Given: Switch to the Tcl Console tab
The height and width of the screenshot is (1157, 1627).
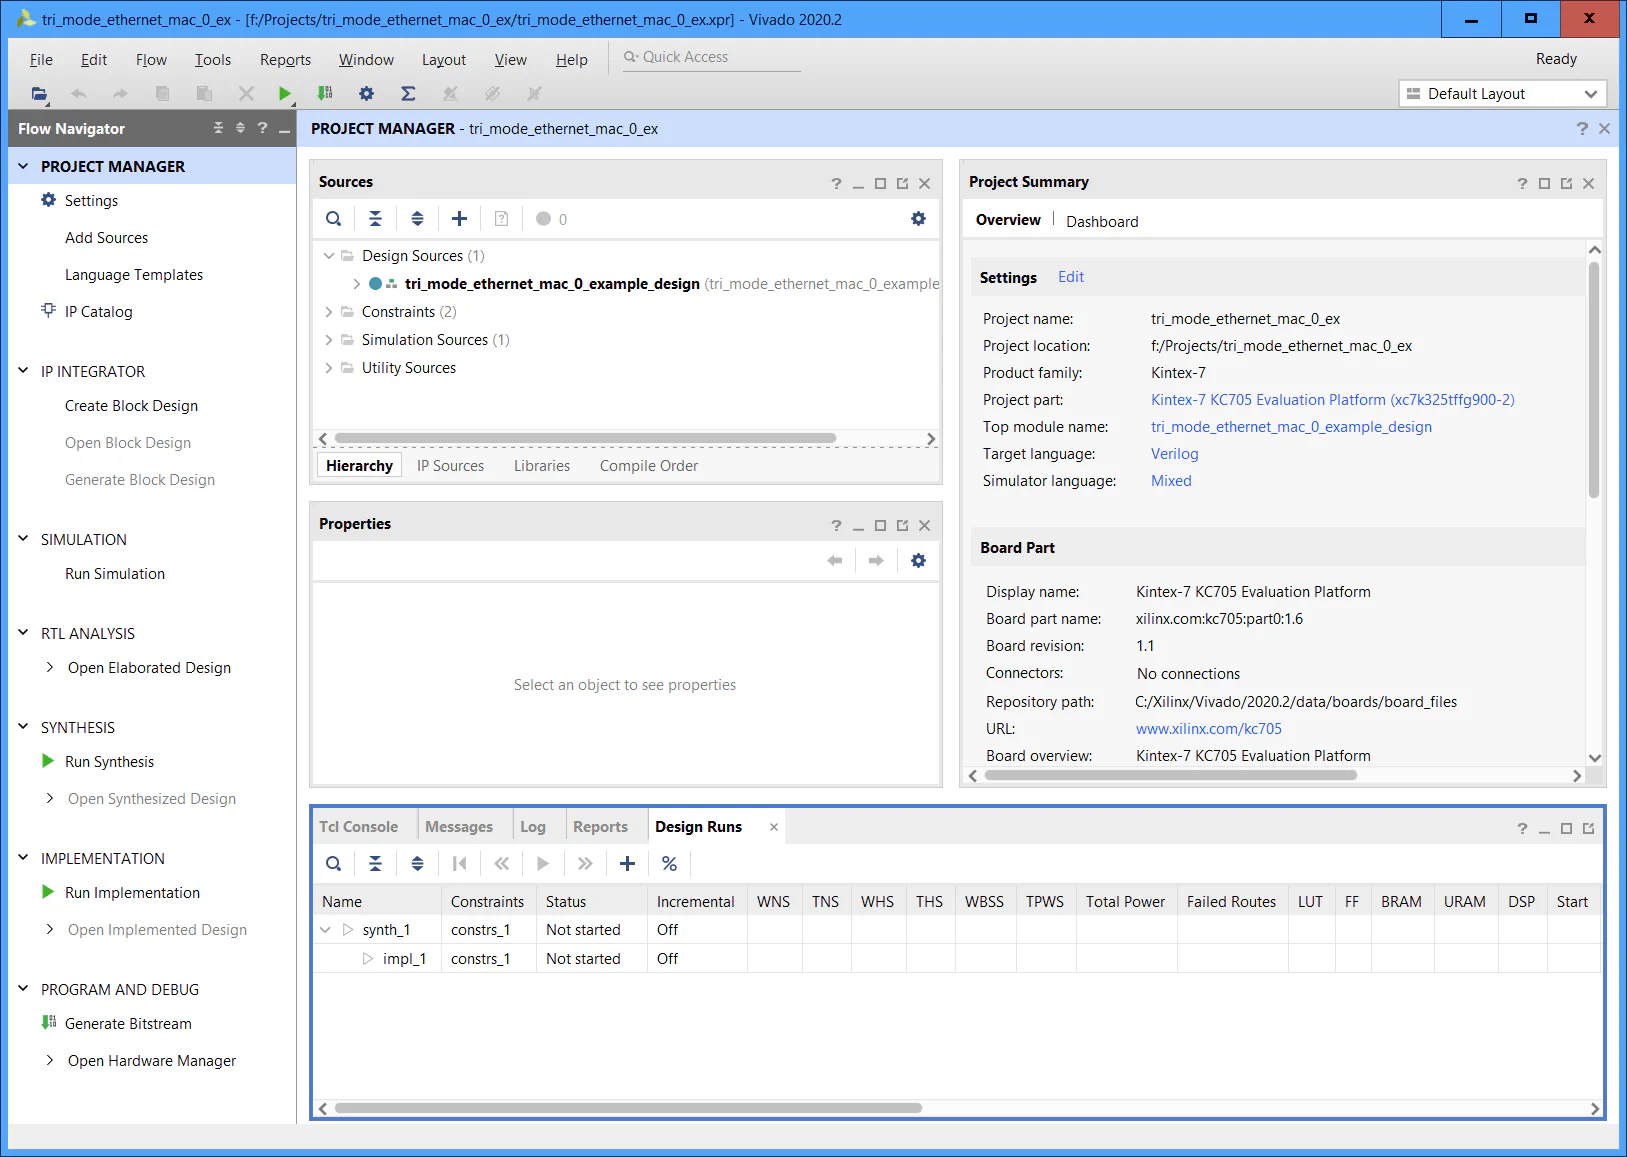Looking at the screenshot, I should [358, 827].
